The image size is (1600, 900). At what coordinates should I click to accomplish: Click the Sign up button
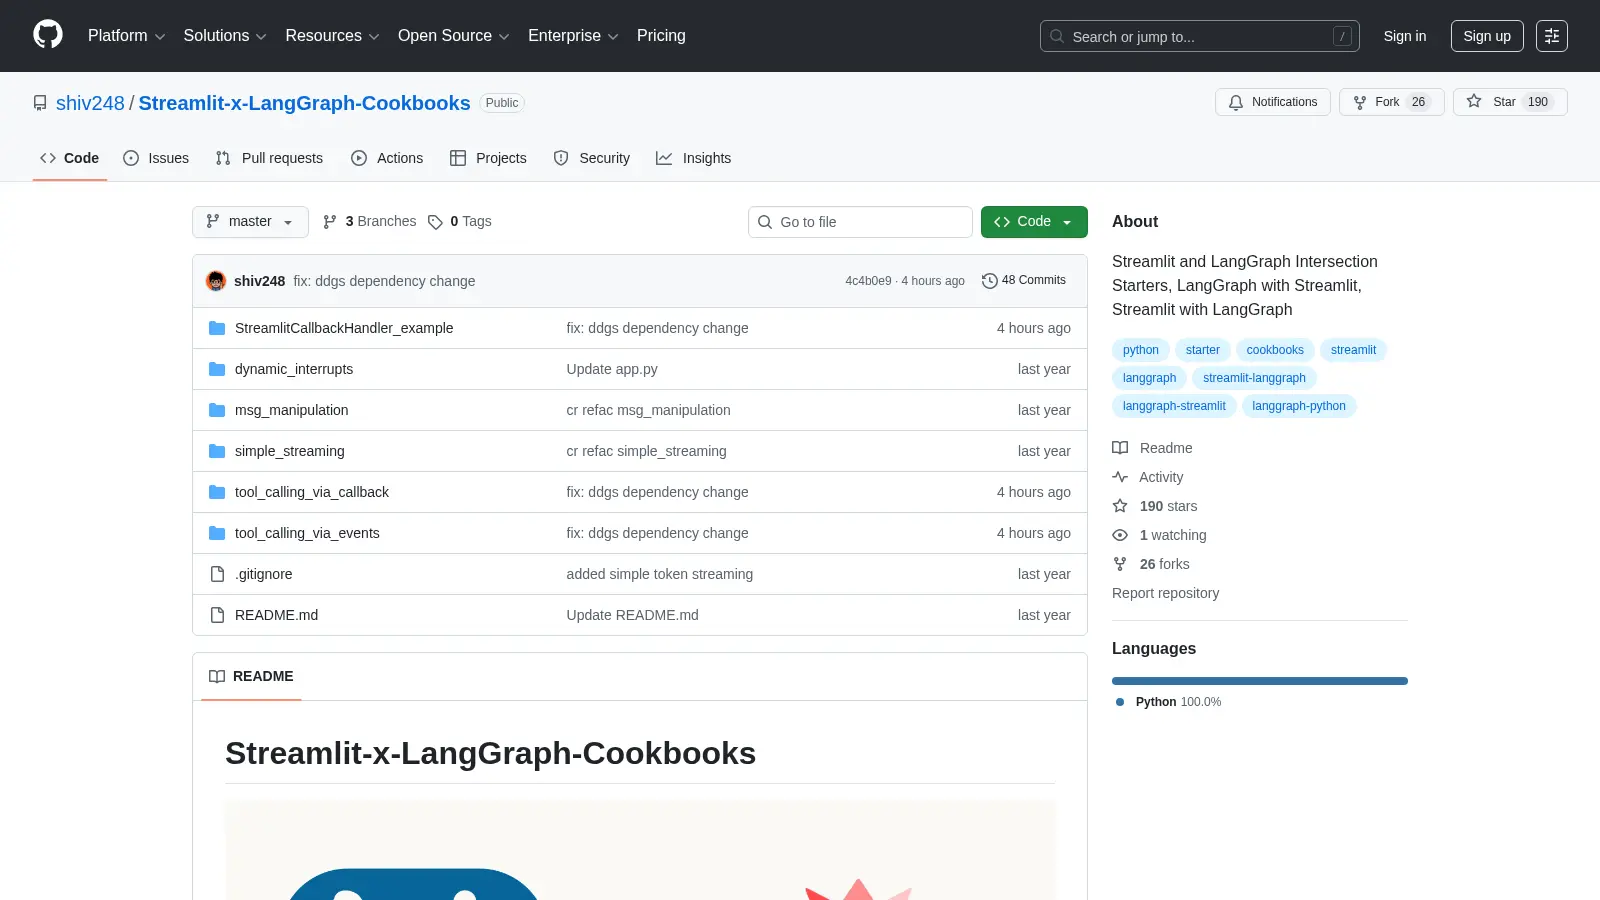(1487, 36)
